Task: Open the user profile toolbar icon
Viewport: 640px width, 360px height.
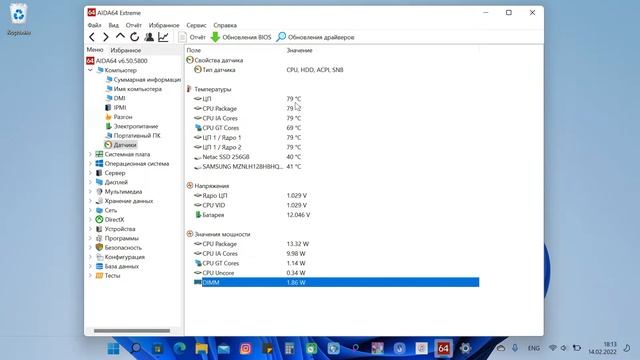Action: (x=149, y=37)
